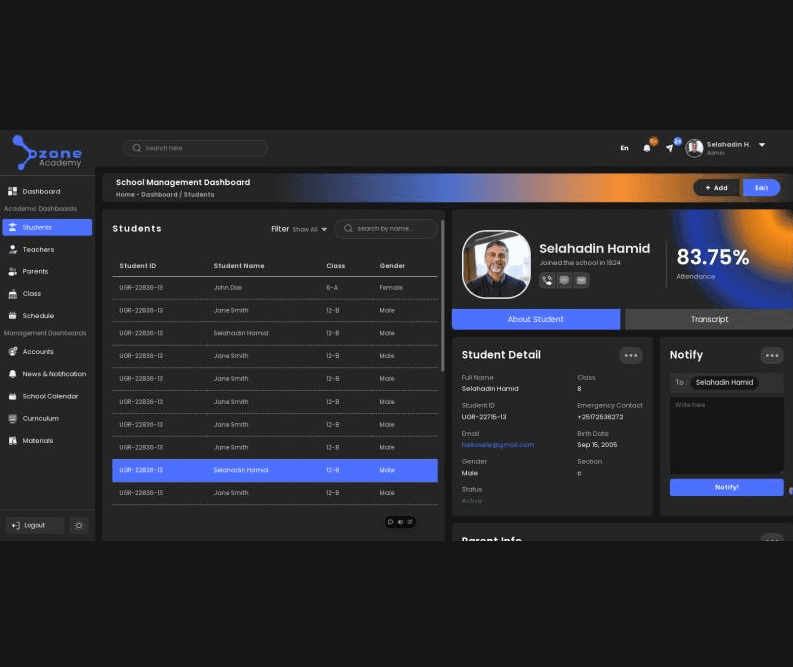Click the Class column header
Viewport: 793px width, 667px height.
(x=336, y=266)
